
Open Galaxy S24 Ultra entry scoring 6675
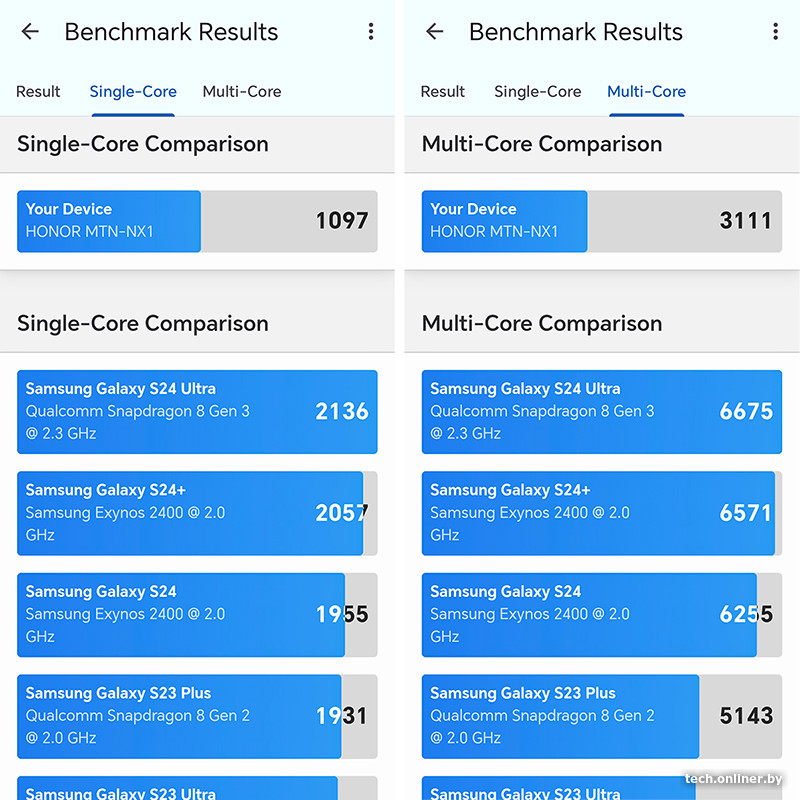pos(601,411)
